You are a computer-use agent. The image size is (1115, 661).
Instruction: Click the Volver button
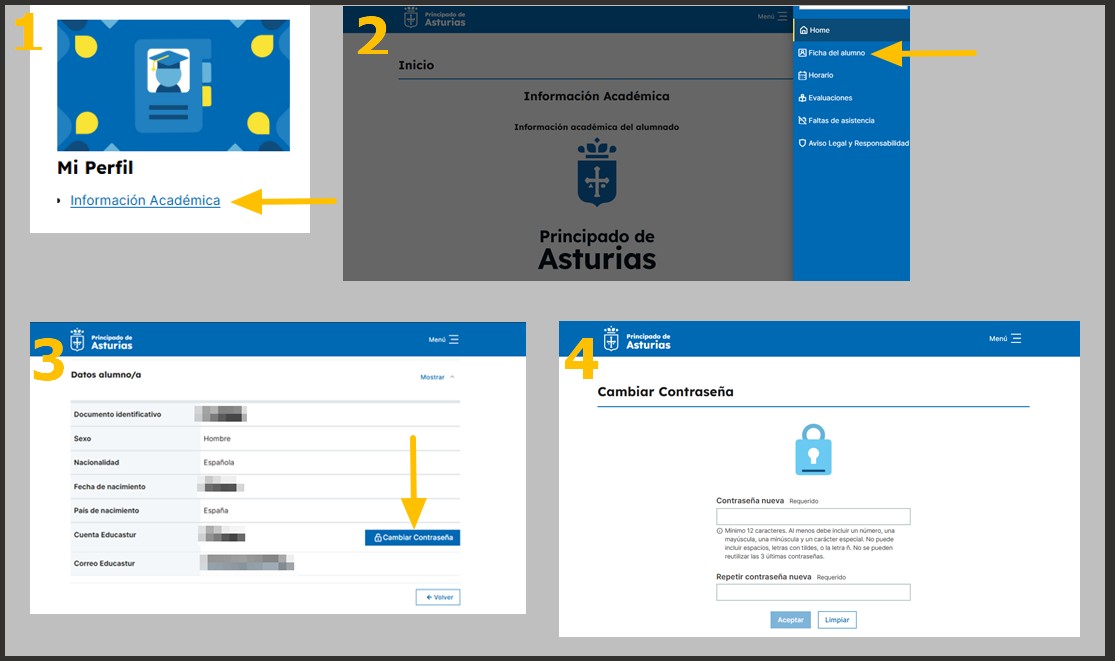click(438, 597)
